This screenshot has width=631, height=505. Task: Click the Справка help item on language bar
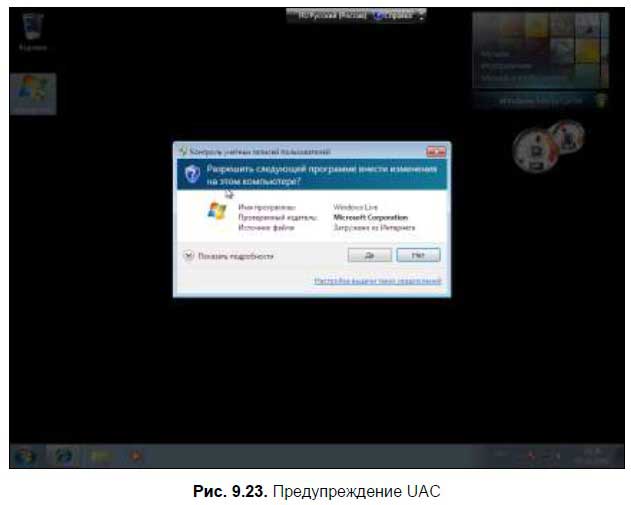[393, 16]
